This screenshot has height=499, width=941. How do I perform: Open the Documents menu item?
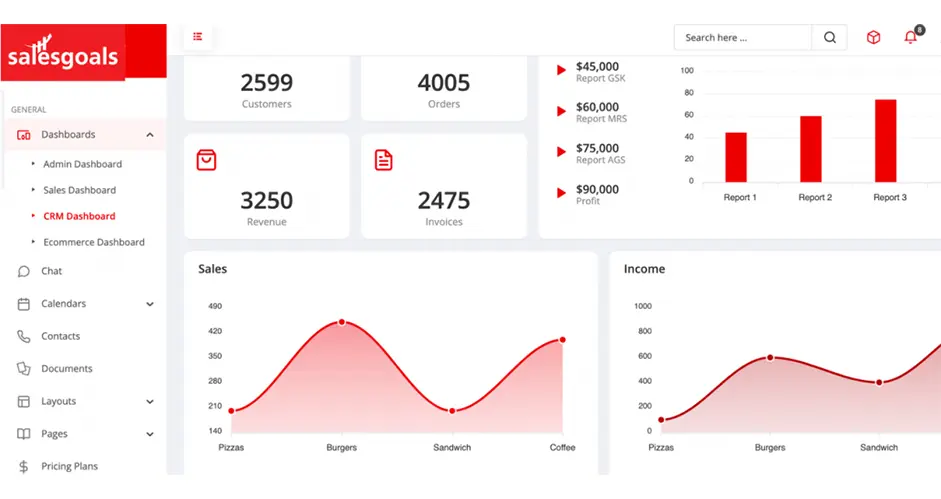coord(66,369)
